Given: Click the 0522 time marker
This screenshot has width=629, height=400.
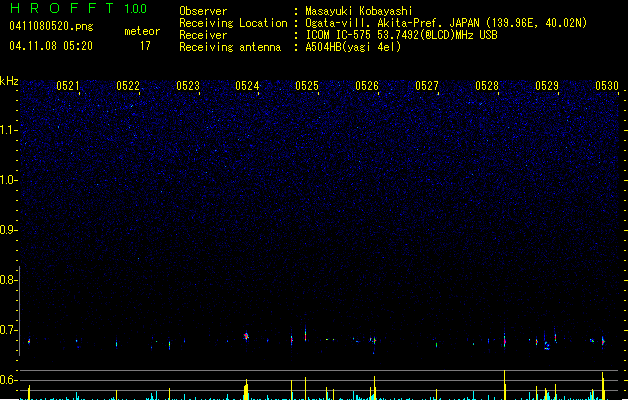Looking at the screenshot, I should pos(128,86).
